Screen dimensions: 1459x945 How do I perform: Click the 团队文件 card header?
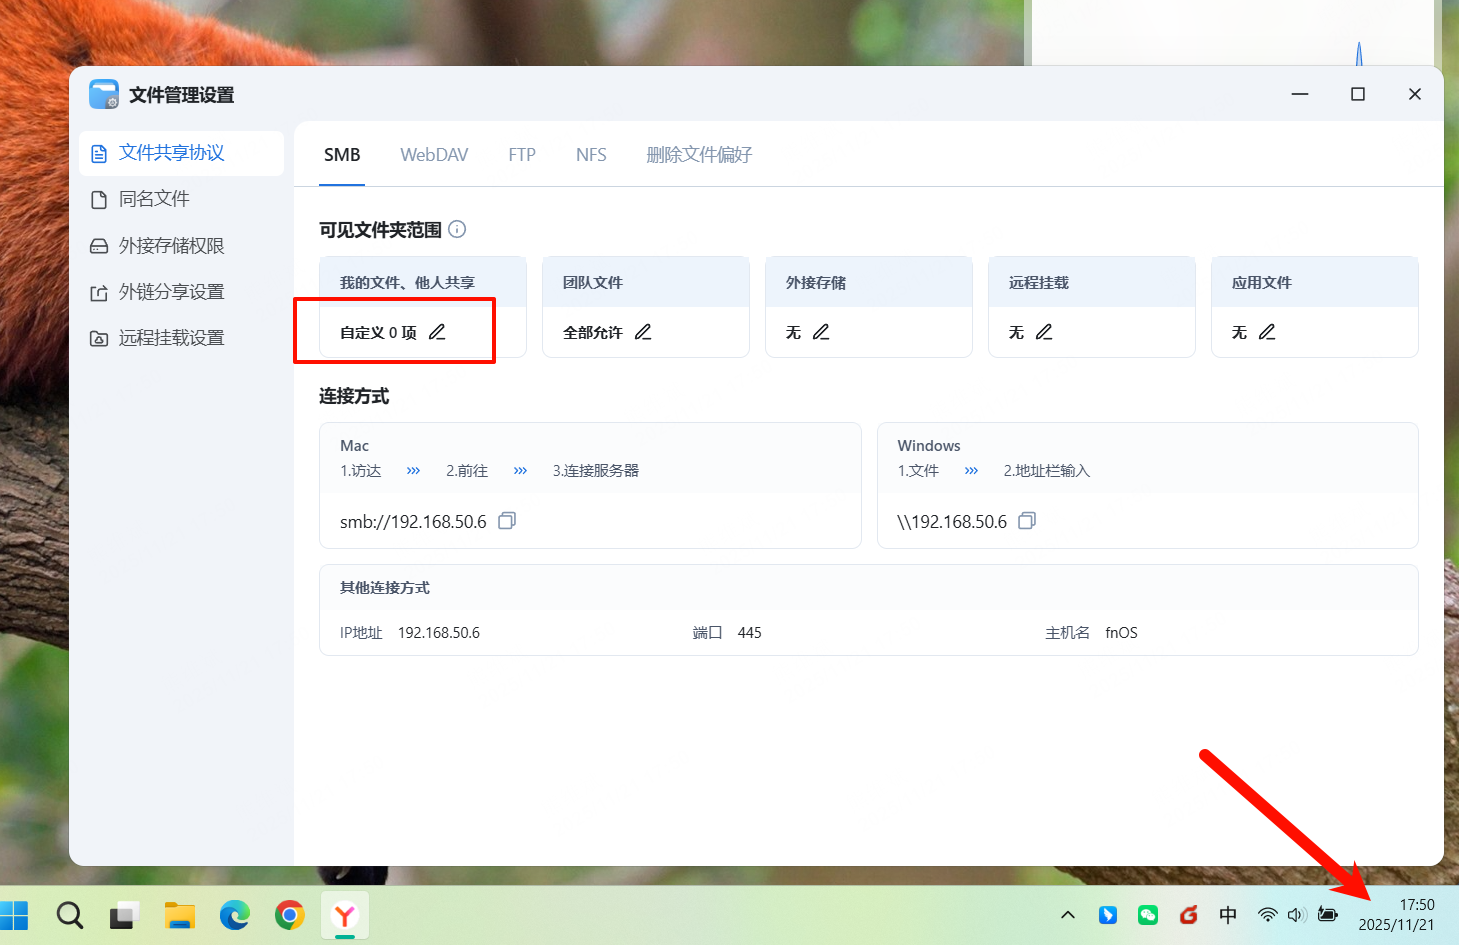point(646,282)
